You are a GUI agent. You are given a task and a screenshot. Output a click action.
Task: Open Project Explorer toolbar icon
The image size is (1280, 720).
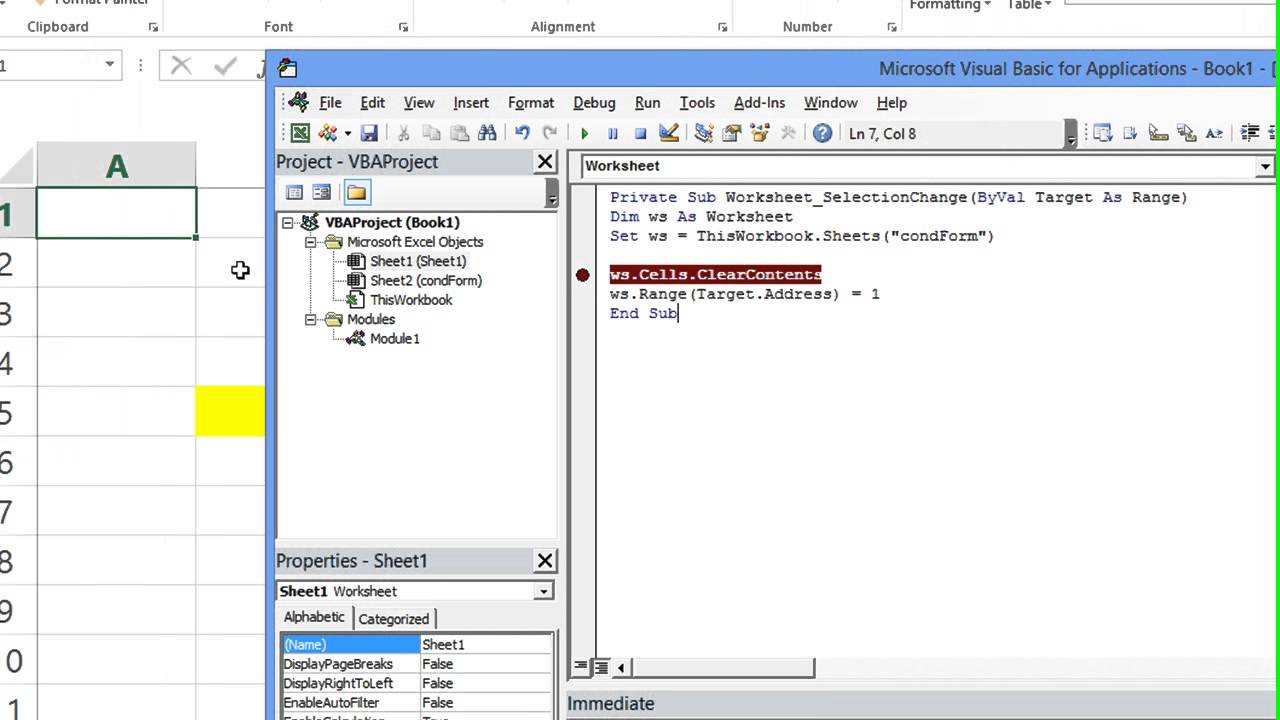click(703, 133)
